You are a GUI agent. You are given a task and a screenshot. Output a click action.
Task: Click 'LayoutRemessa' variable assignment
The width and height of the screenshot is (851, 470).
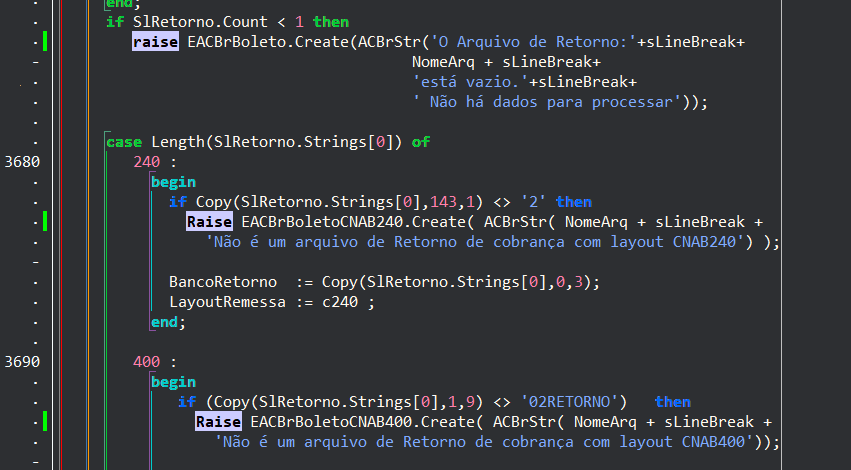[x=227, y=302]
